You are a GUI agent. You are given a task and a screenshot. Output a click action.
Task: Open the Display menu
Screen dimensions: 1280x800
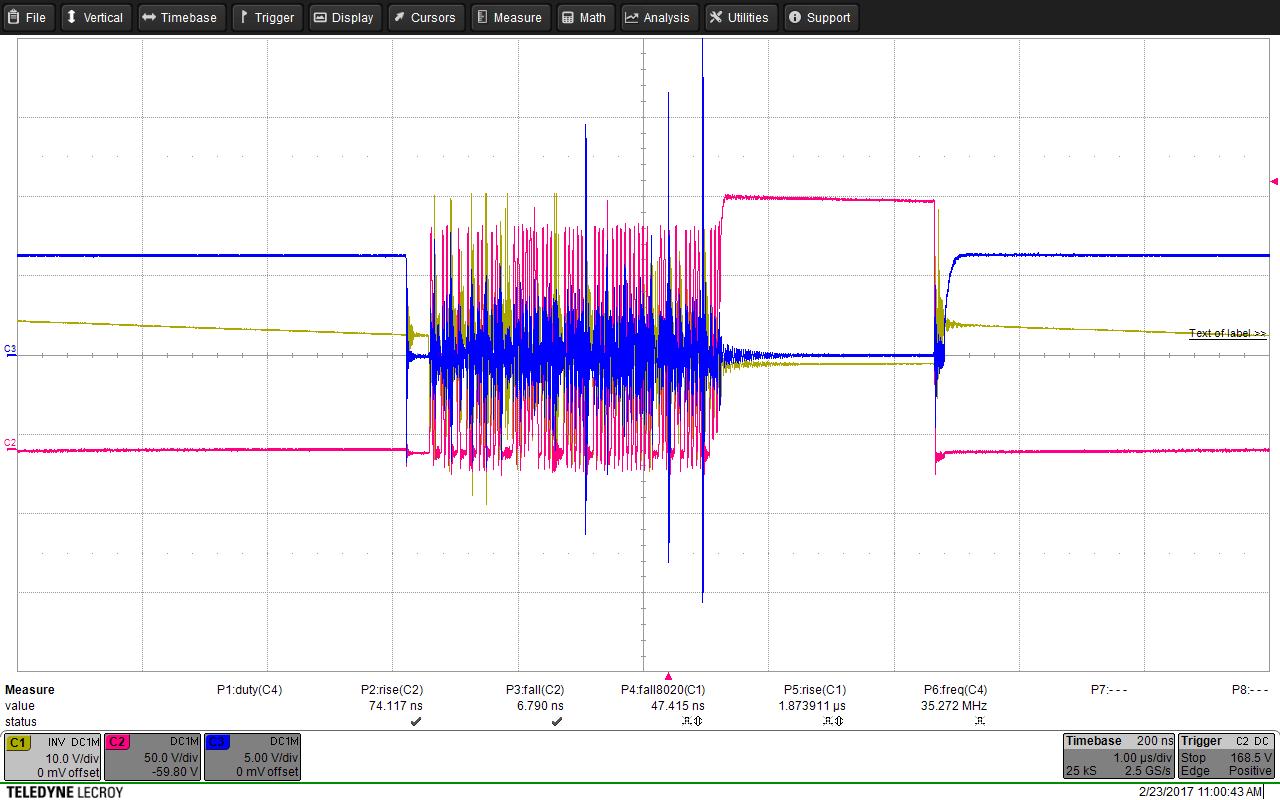coord(344,17)
